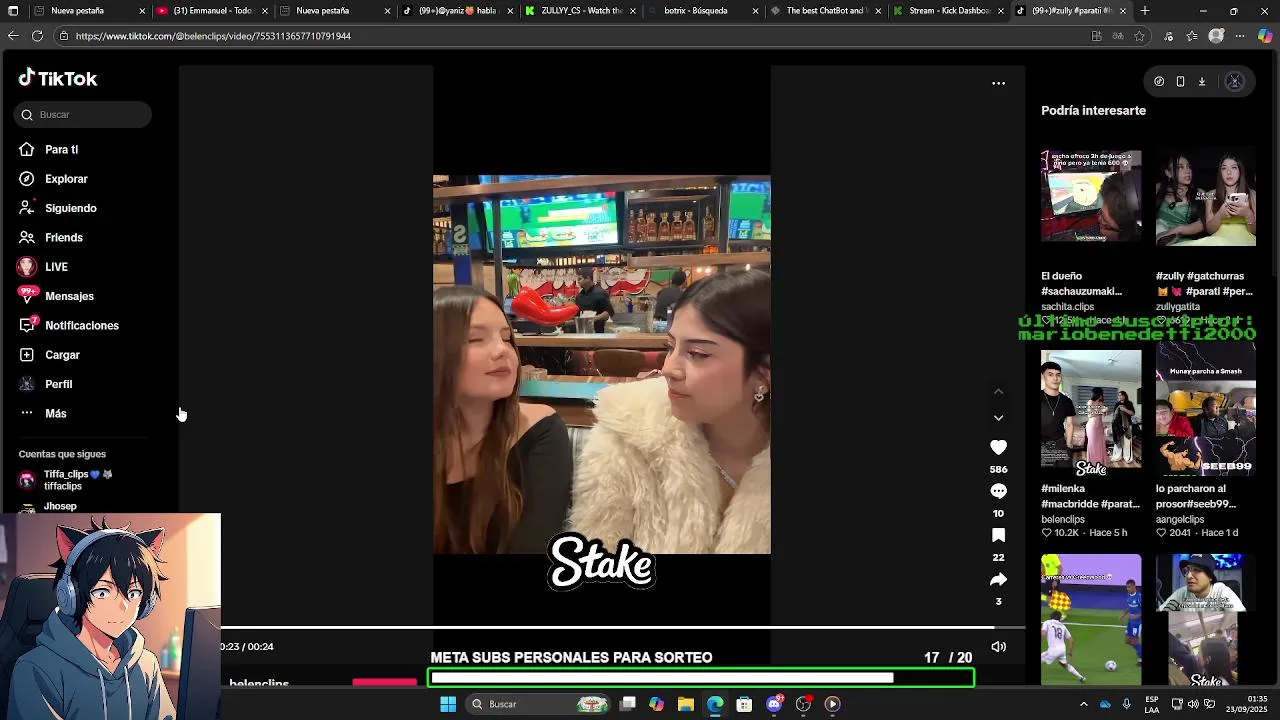1280x720 pixels.
Task: Open a new browser tab
Action: point(1145,11)
